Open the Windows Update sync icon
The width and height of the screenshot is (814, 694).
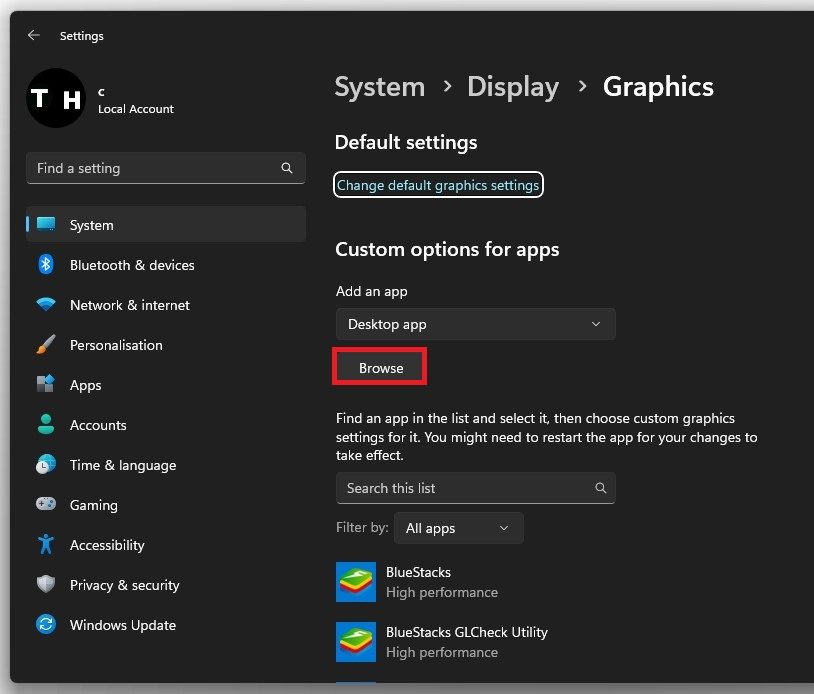[x=46, y=625]
